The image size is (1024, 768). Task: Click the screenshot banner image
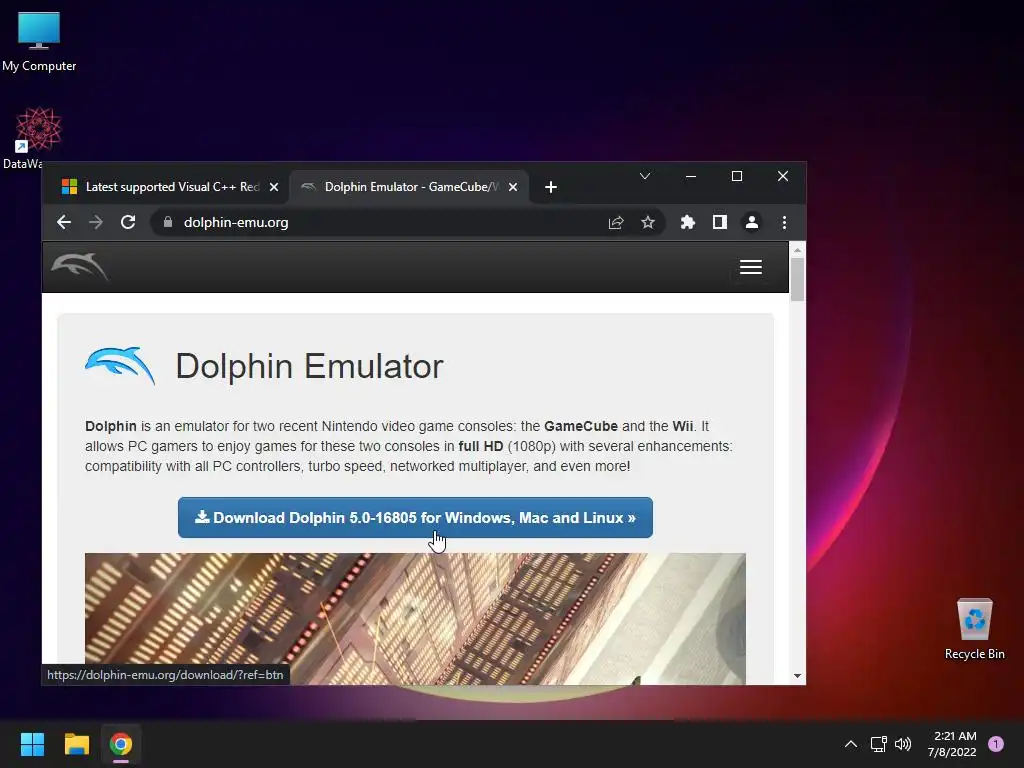tap(415, 618)
